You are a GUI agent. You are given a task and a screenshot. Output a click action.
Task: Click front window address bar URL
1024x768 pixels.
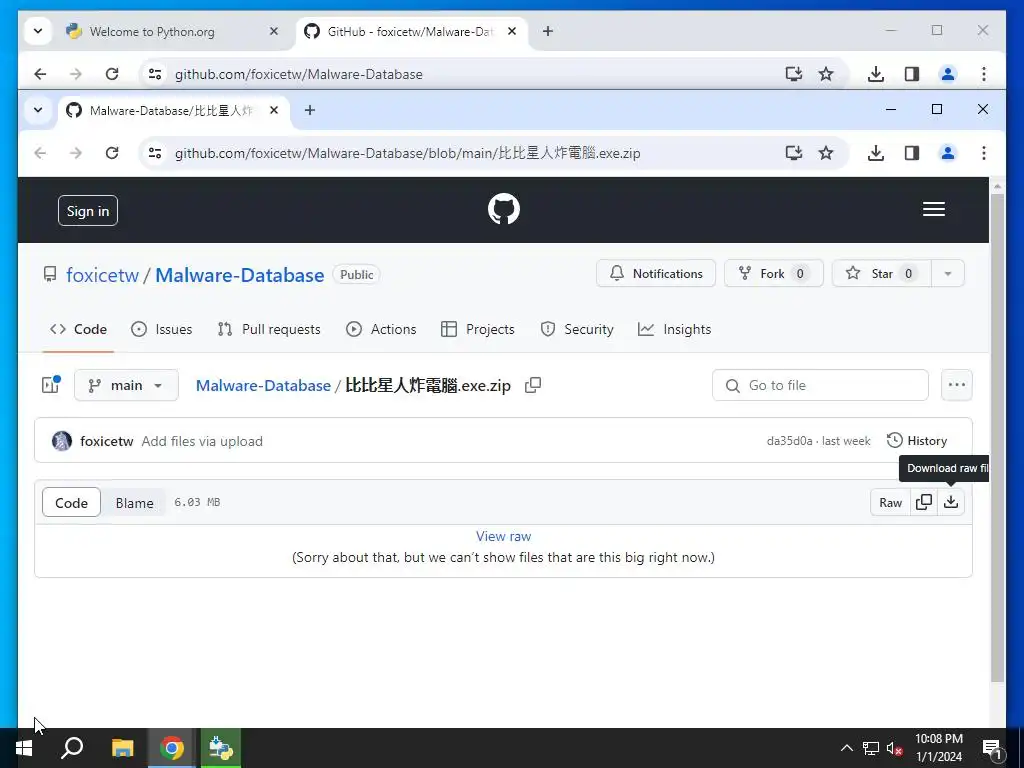click(408, 153)
